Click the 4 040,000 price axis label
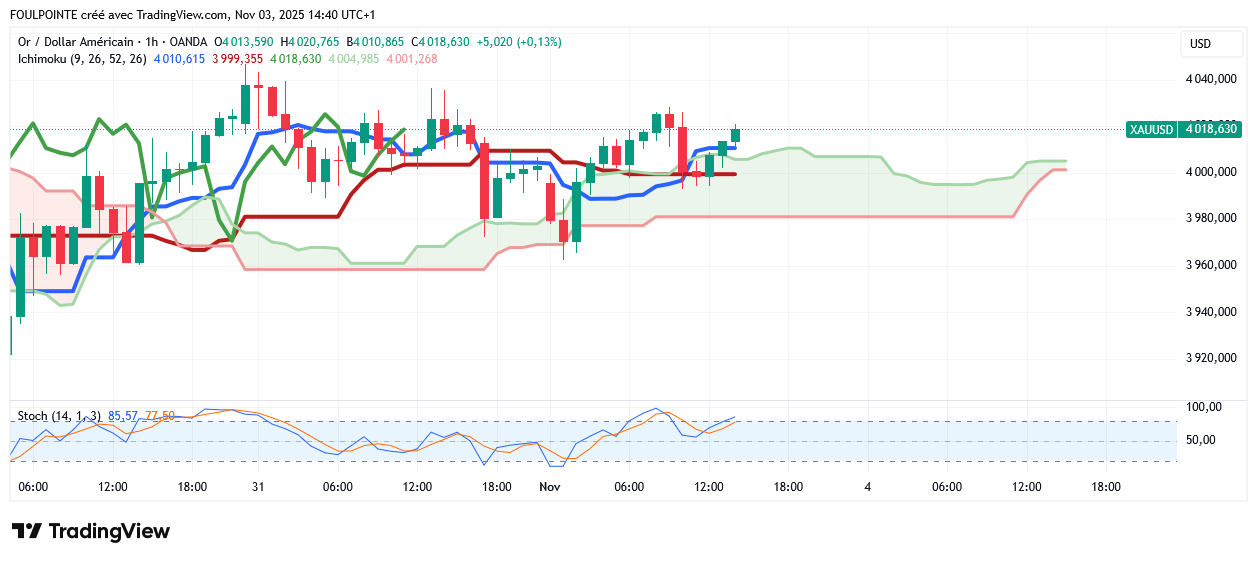 (1211, 79)
